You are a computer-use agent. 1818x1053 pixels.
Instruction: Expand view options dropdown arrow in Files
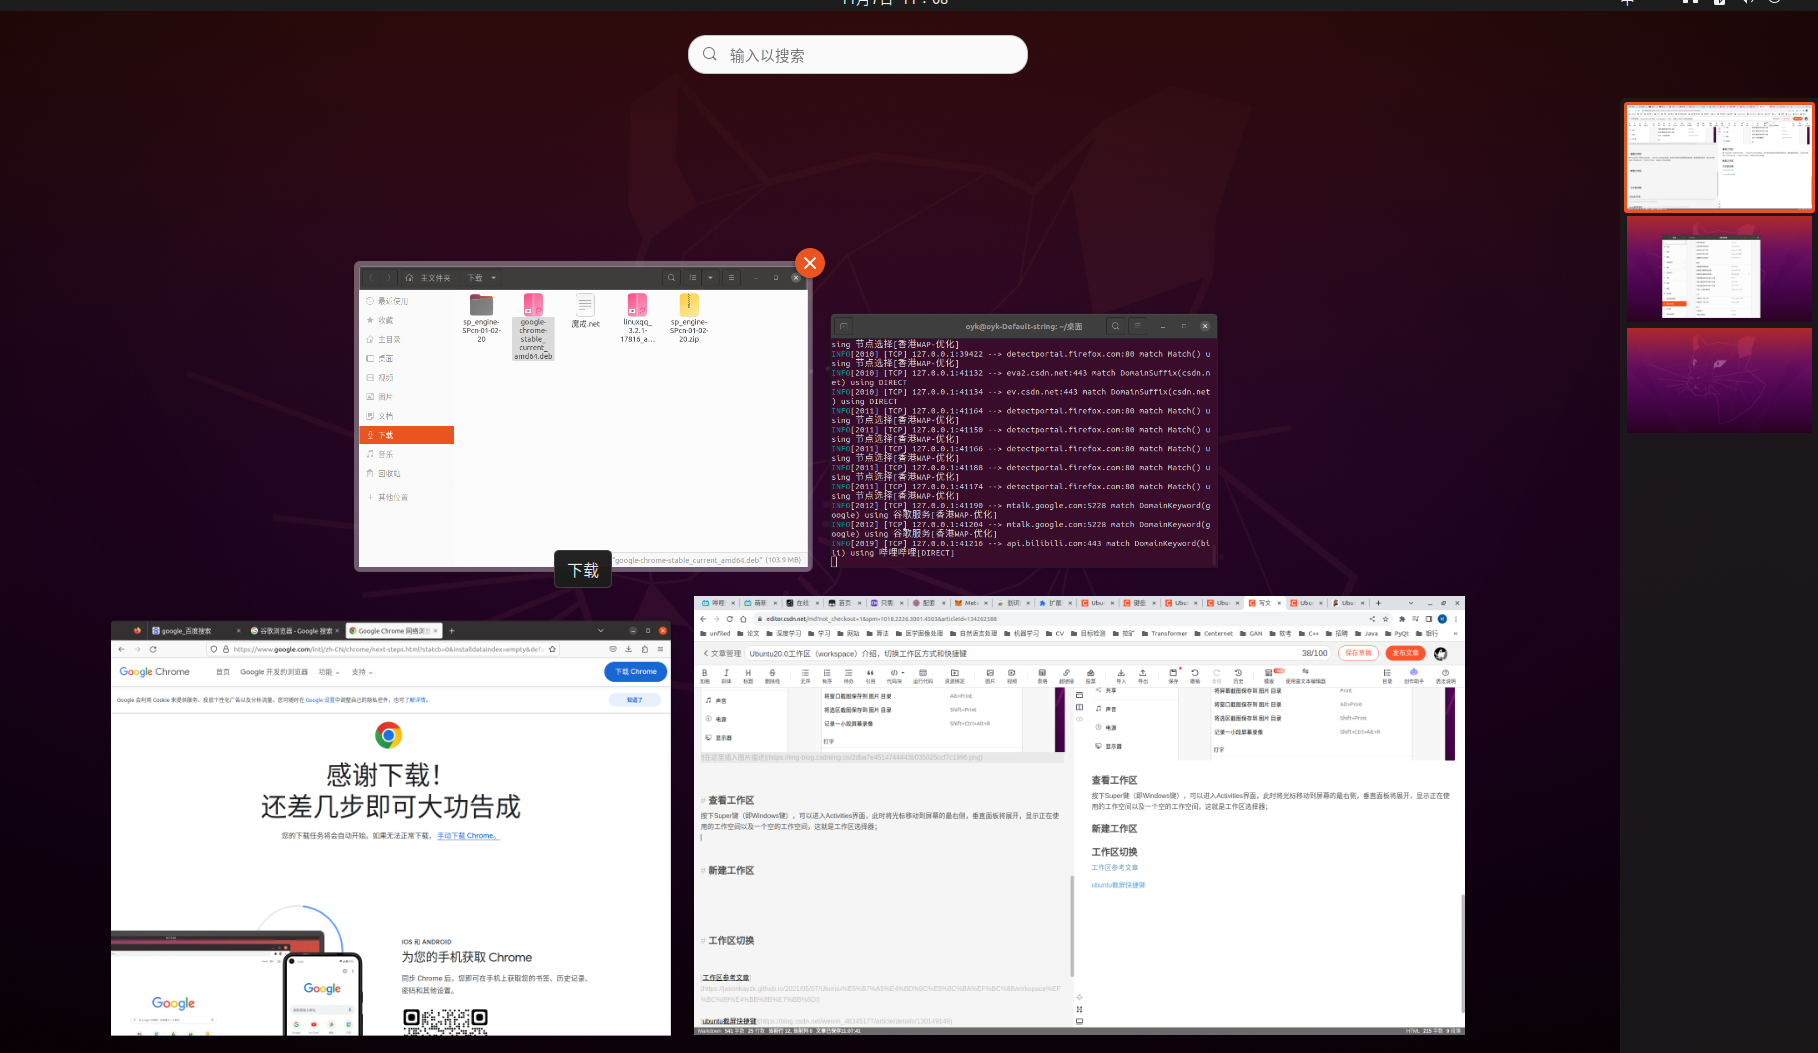[710, 278]
